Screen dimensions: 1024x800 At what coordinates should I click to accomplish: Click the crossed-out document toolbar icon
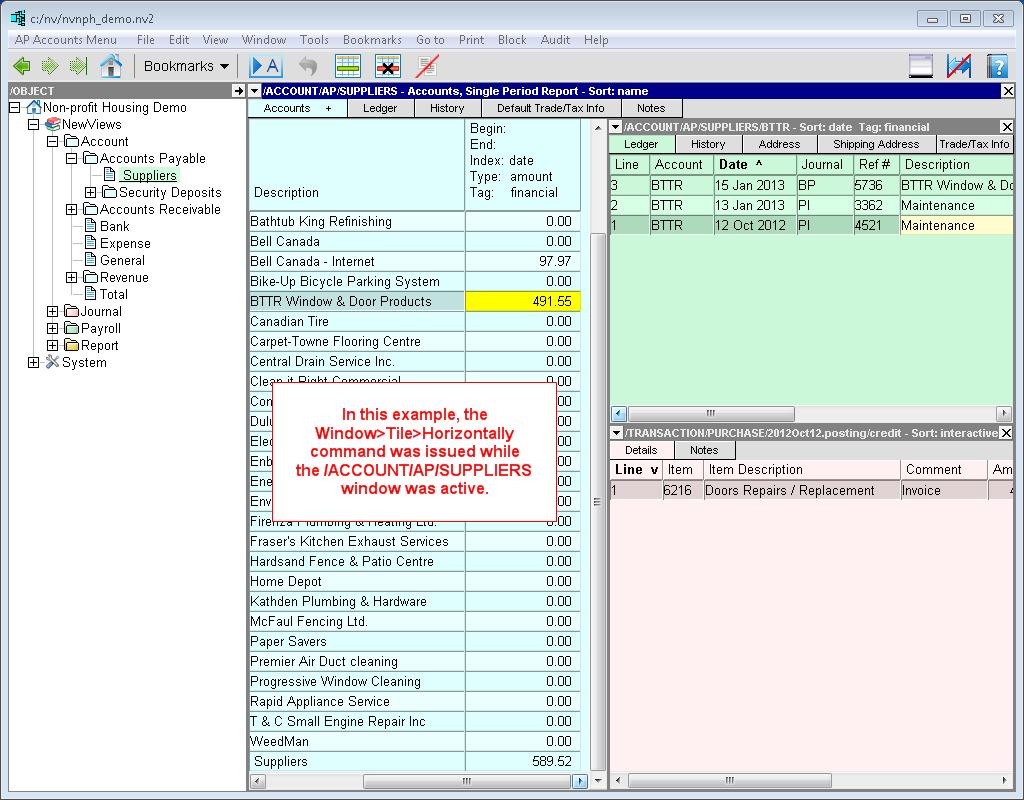click(x=428, y=66)
